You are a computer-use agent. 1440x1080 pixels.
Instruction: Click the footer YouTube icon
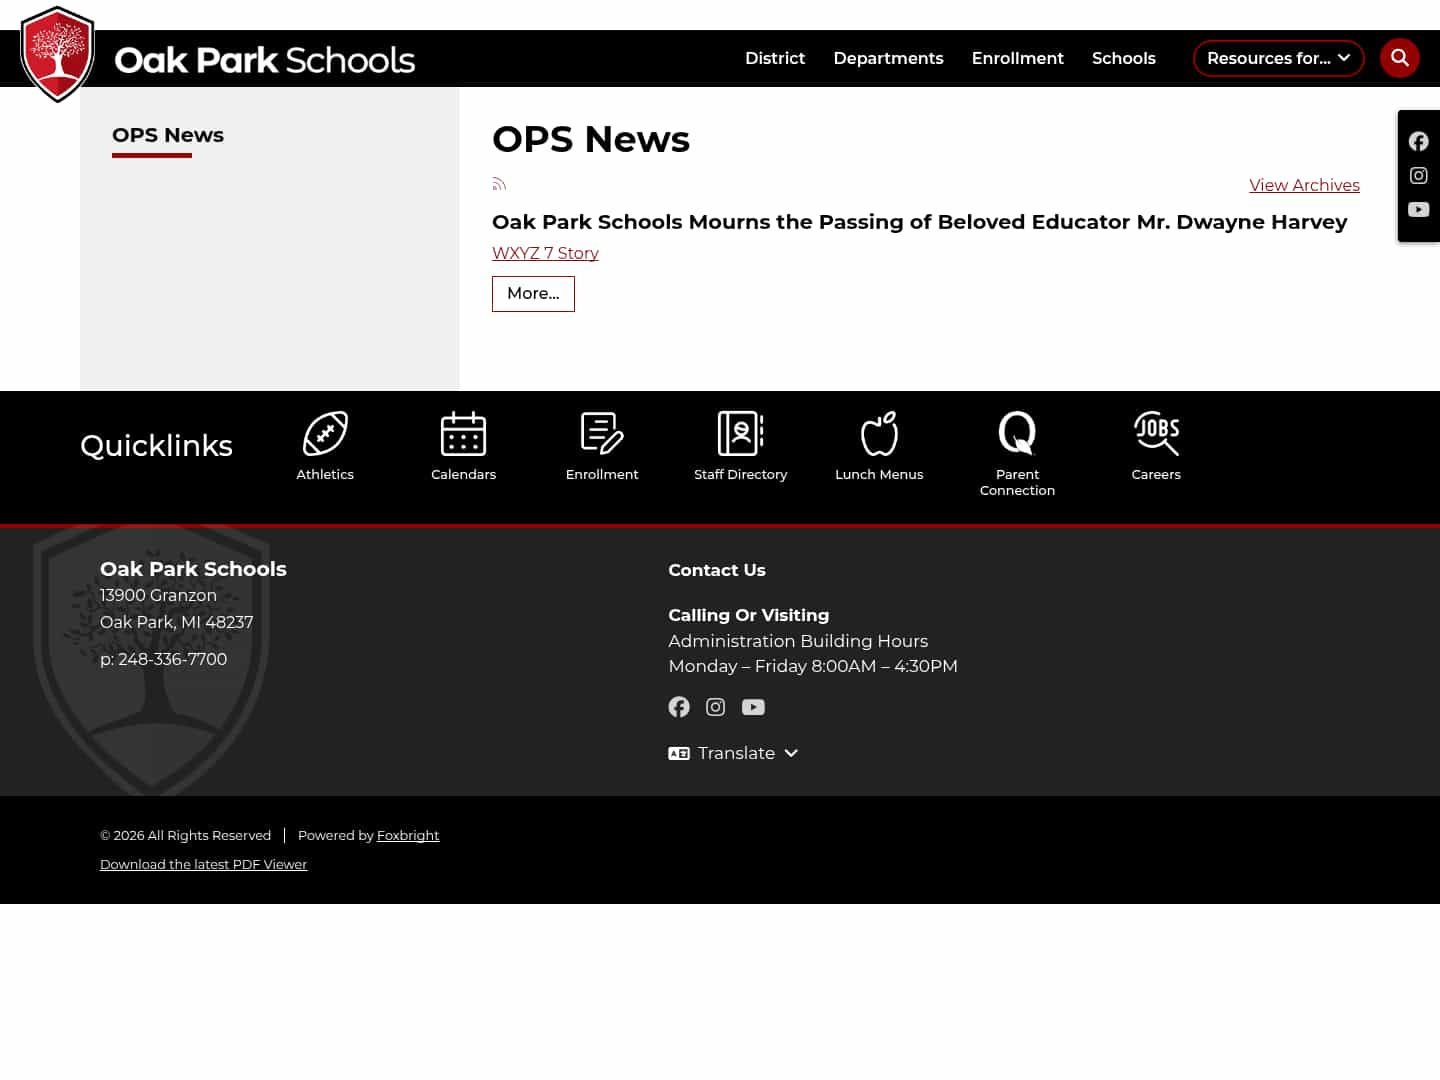point(753,707)
